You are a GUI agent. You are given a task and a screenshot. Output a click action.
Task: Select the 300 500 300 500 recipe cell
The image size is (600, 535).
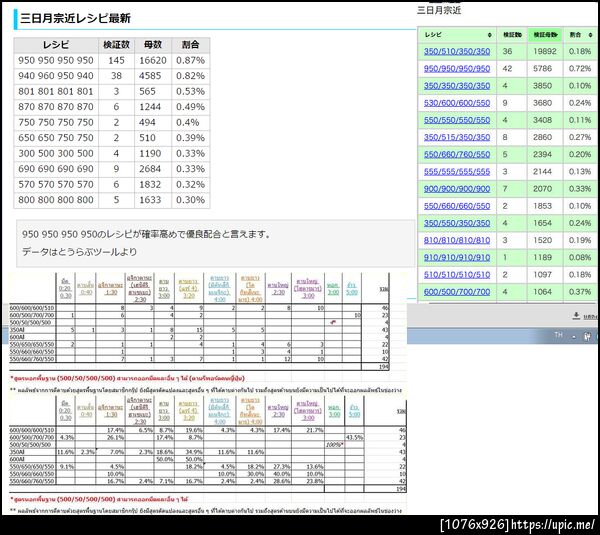[x=56, y=153]
